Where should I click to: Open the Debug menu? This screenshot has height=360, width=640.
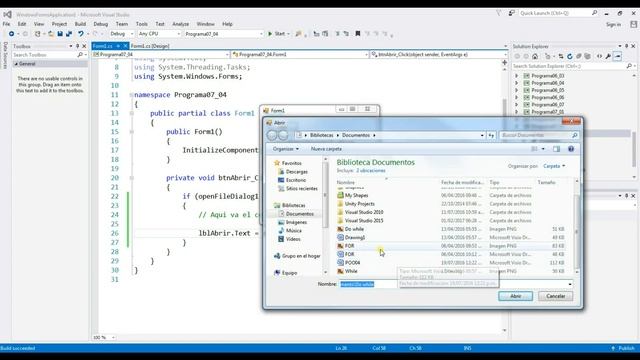[101, 24]
